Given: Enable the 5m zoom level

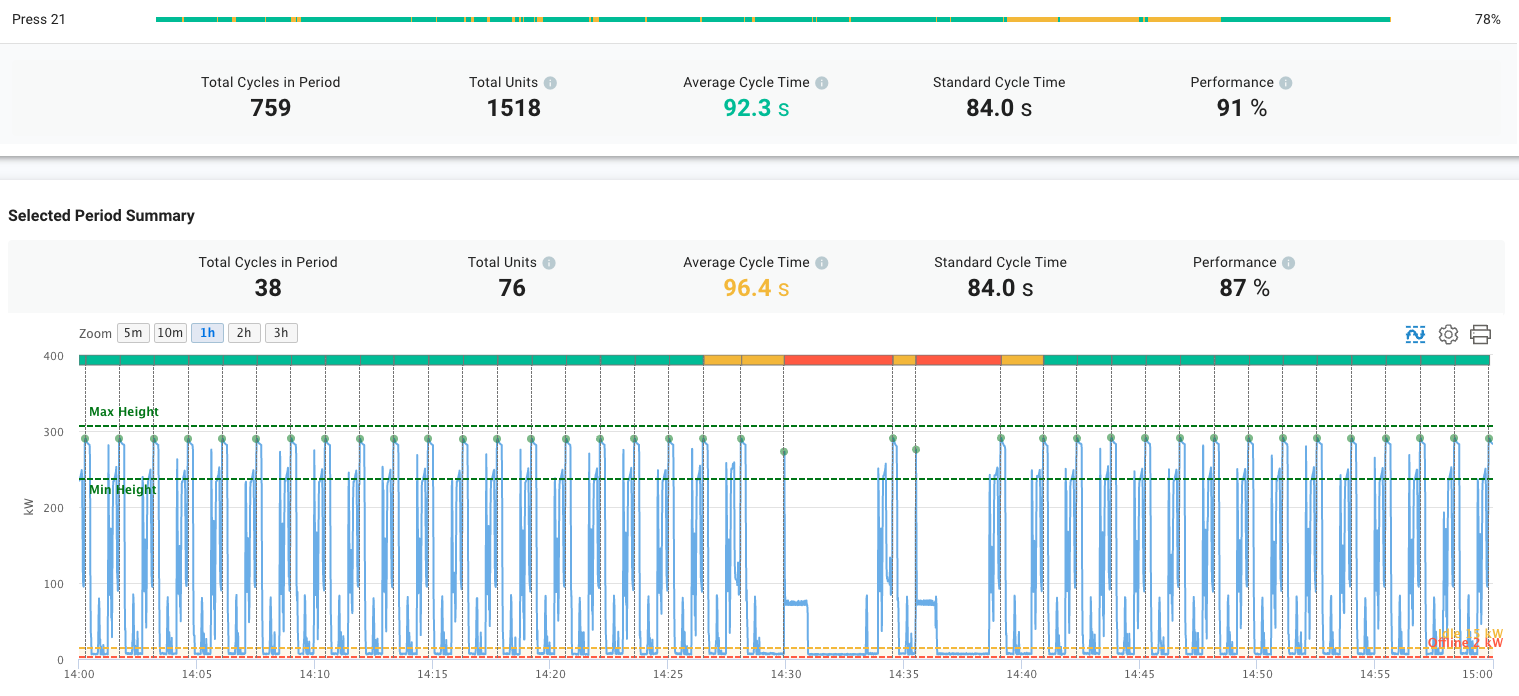Looking at the screenshot, I should [x=133, y=332].
